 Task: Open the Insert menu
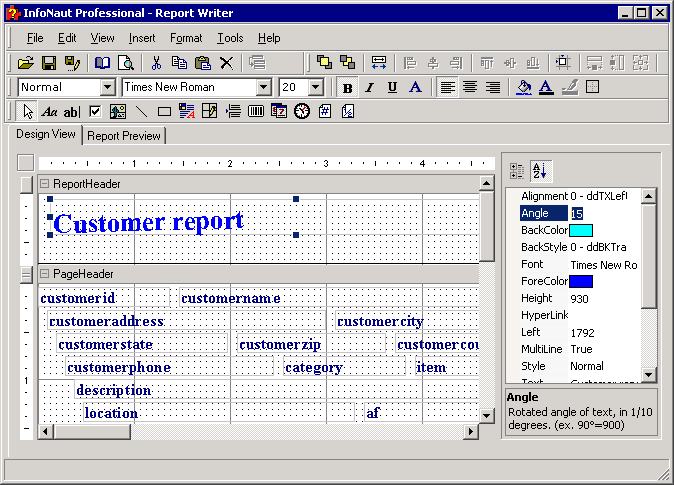coord(142,38)
